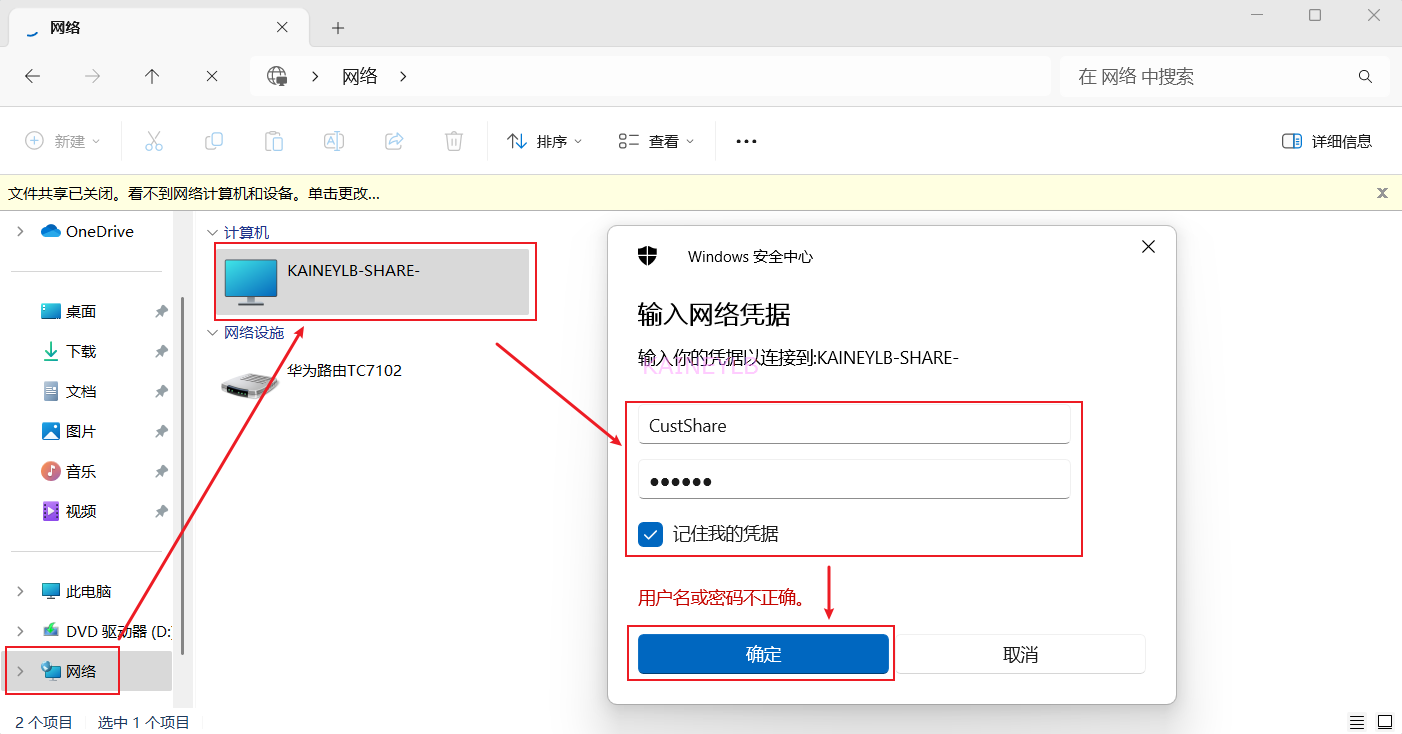Click the password input field
1402x734 pixels.
pos(854,480)
